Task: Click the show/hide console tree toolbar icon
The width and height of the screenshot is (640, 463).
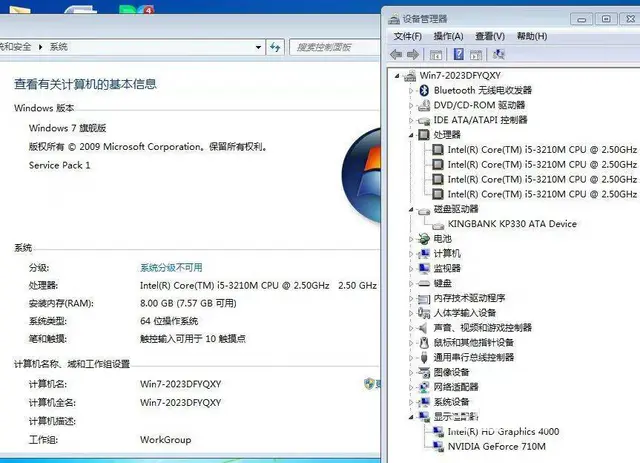Action: pos(436,54)
